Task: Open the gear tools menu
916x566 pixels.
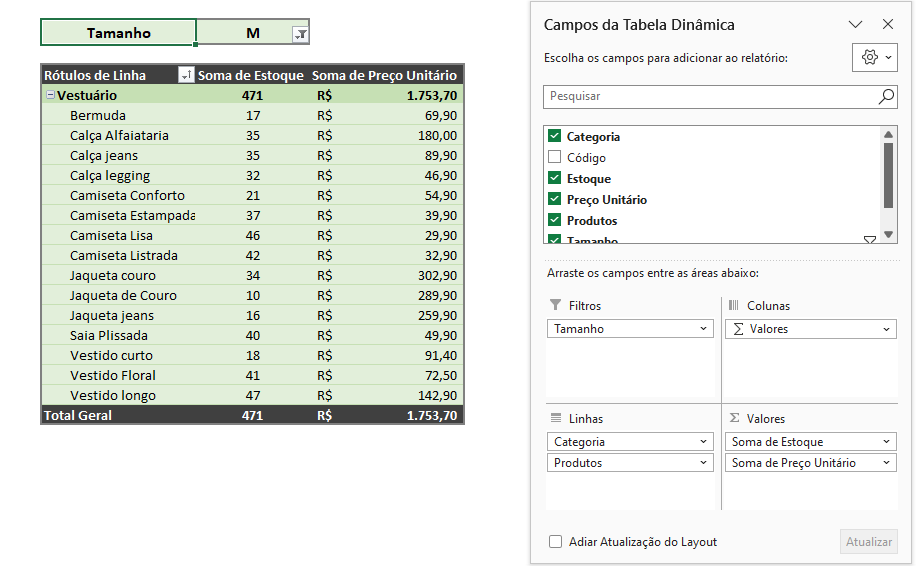Action: (x=875, y=57)
